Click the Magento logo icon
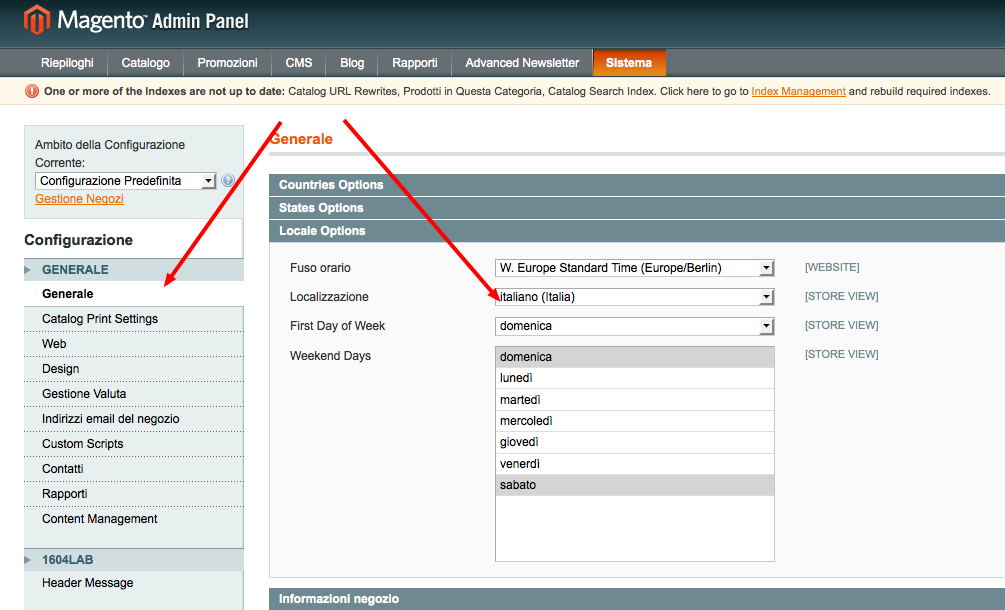Viewport: 1005px width, 610px height. (37, 20)
